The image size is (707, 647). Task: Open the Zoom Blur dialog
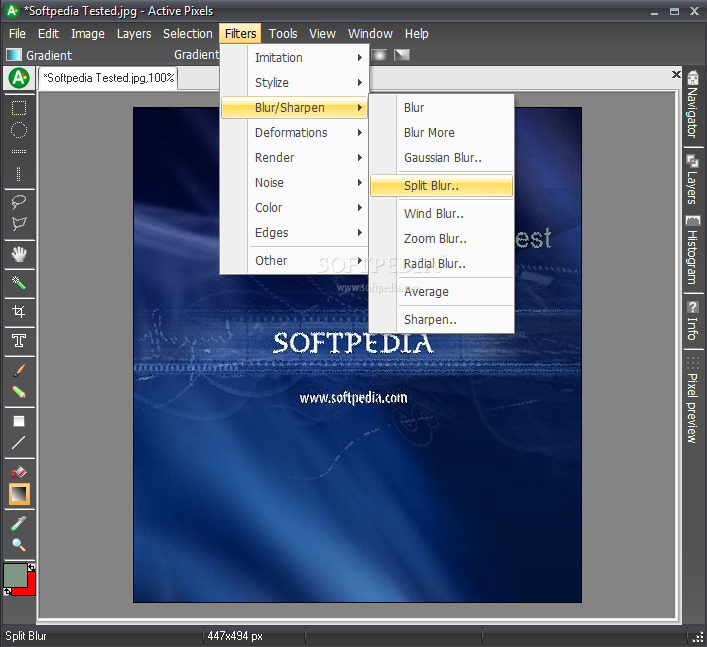[x=441, y=239]
